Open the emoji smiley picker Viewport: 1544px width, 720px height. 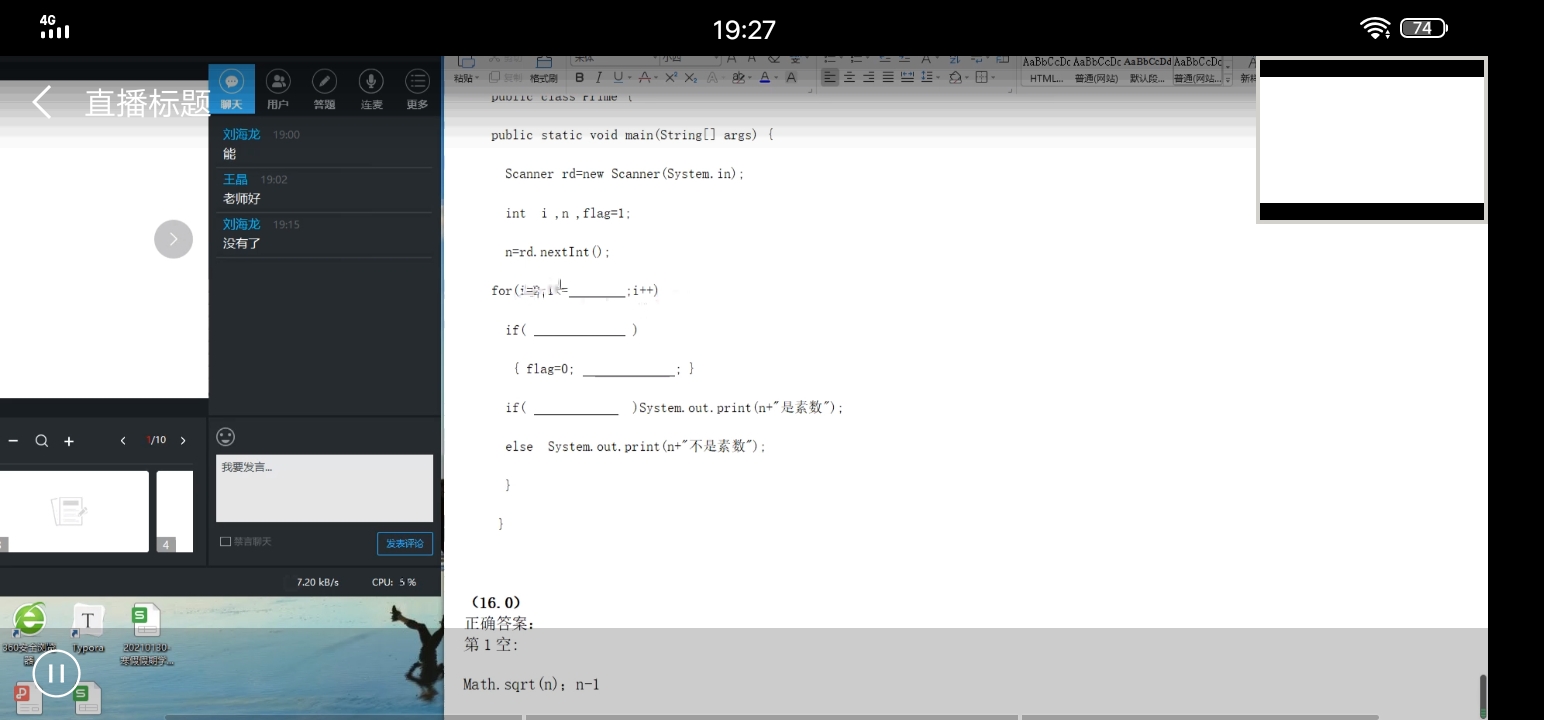click(x=226, y=437)
